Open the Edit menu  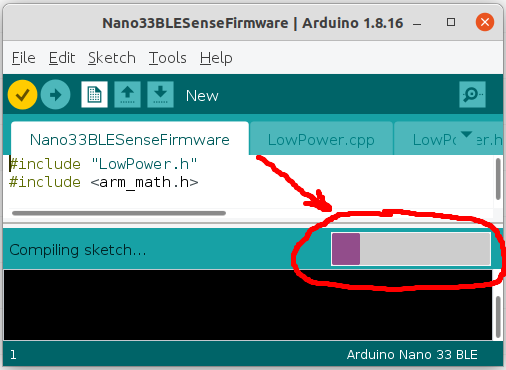click(62, 58)
